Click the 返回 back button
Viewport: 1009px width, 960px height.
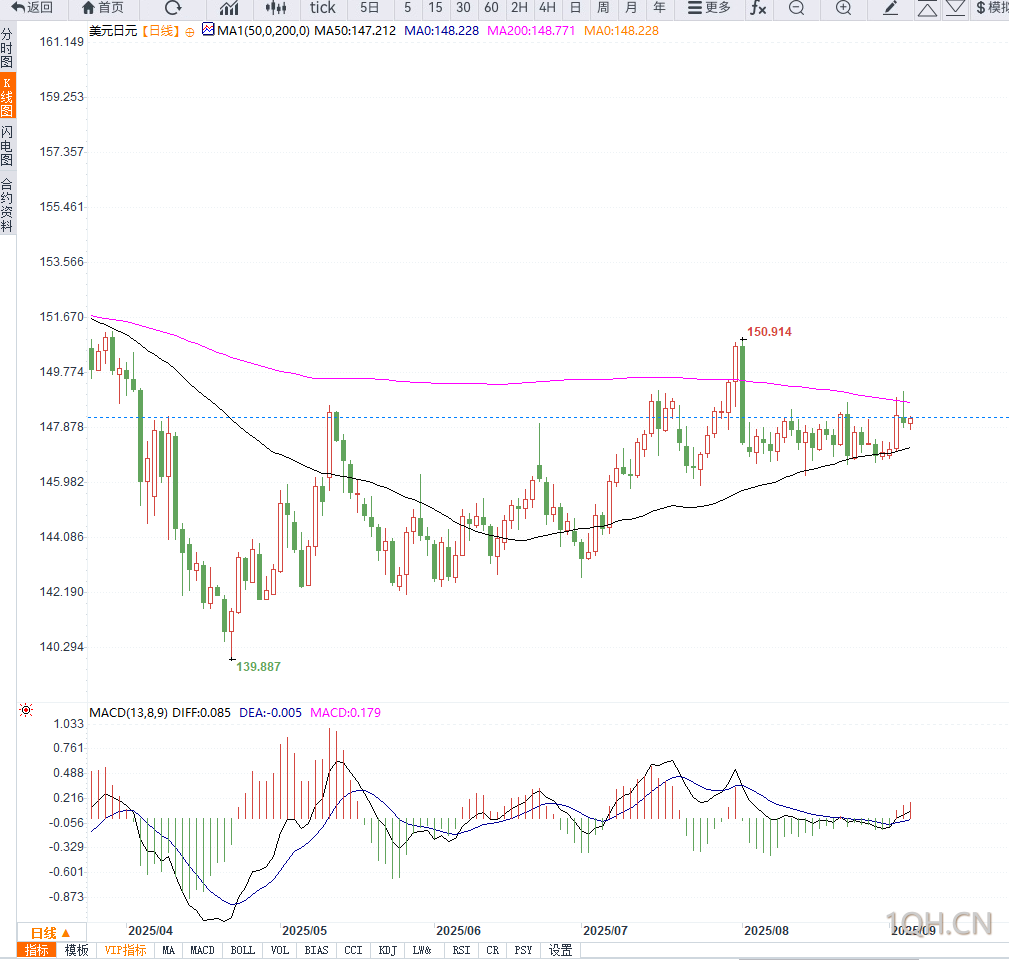pos(32,8)
